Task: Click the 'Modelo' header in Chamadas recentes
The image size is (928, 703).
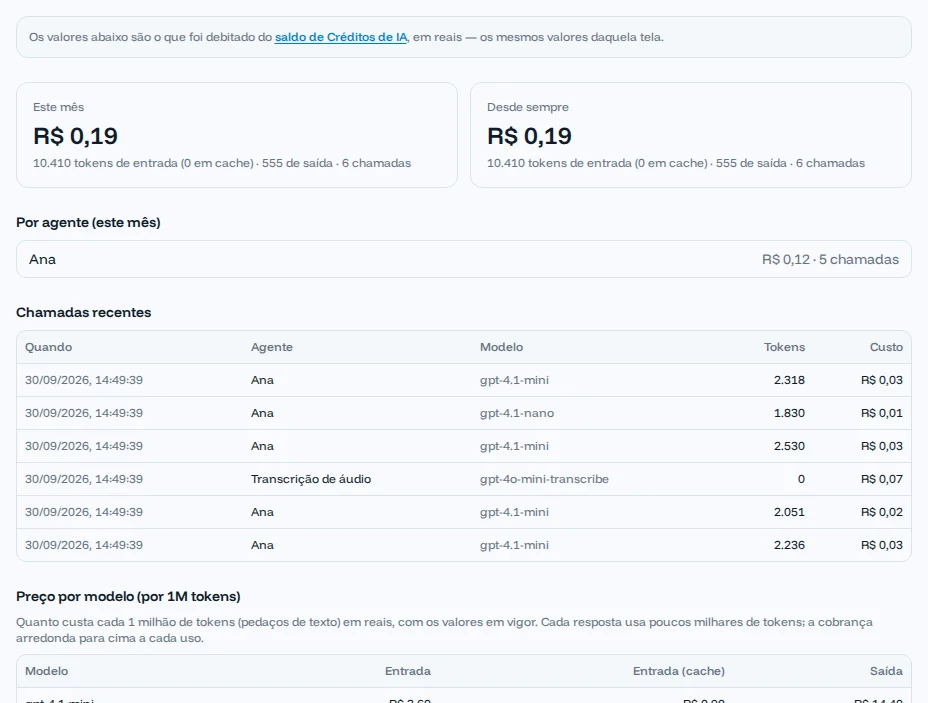Action: [x=501, y=347]
